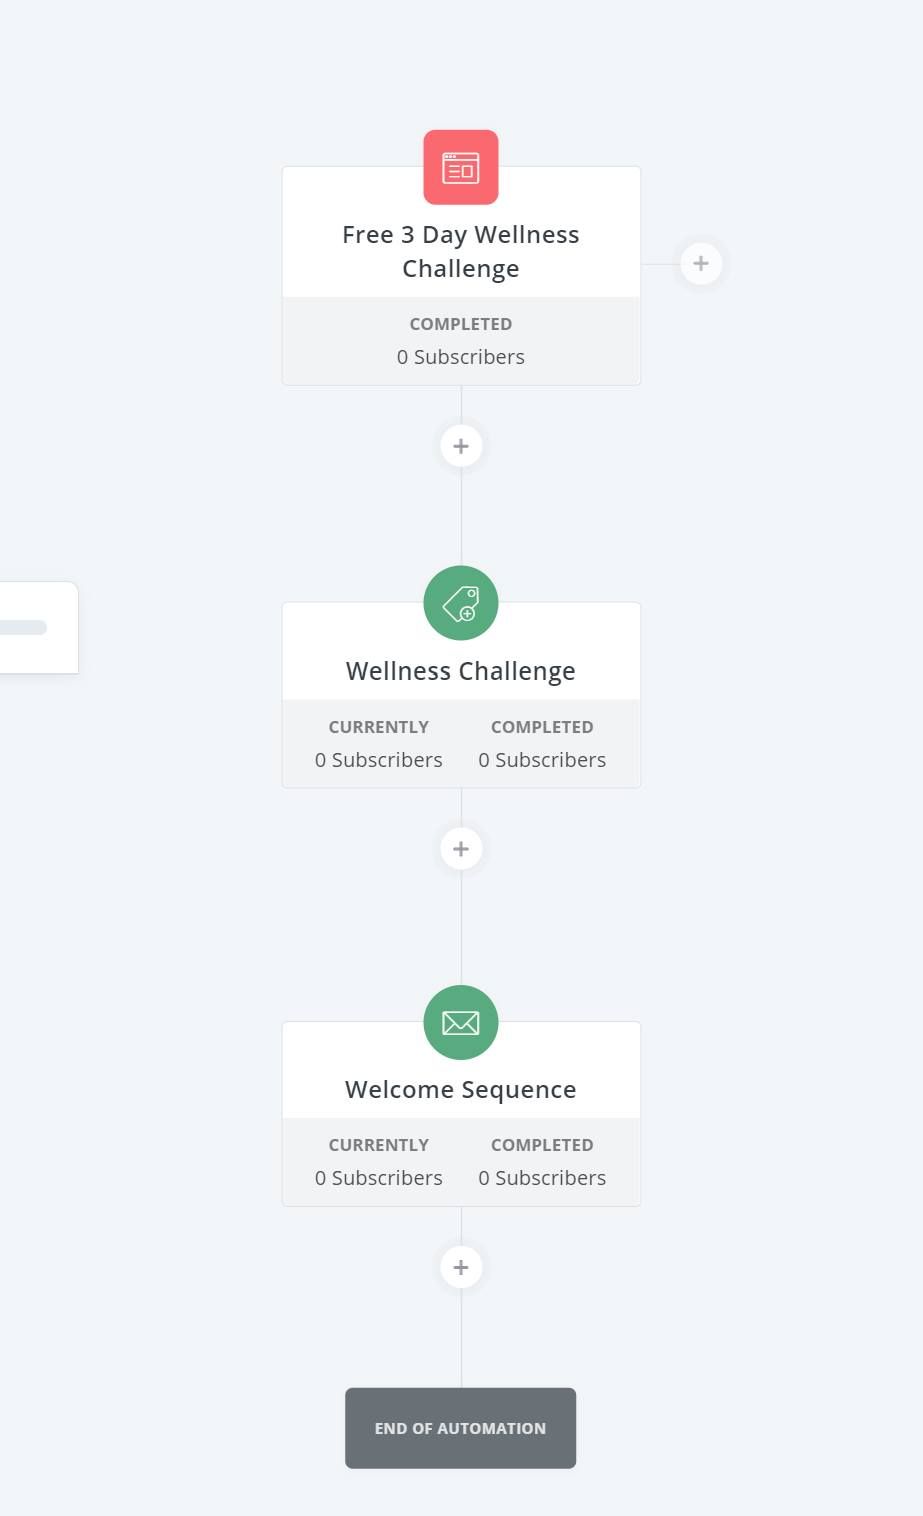Click the green tag icon above Wellness Challenge
The image size is (923, 1516).
pyautogui.click(x=461, y=603)
